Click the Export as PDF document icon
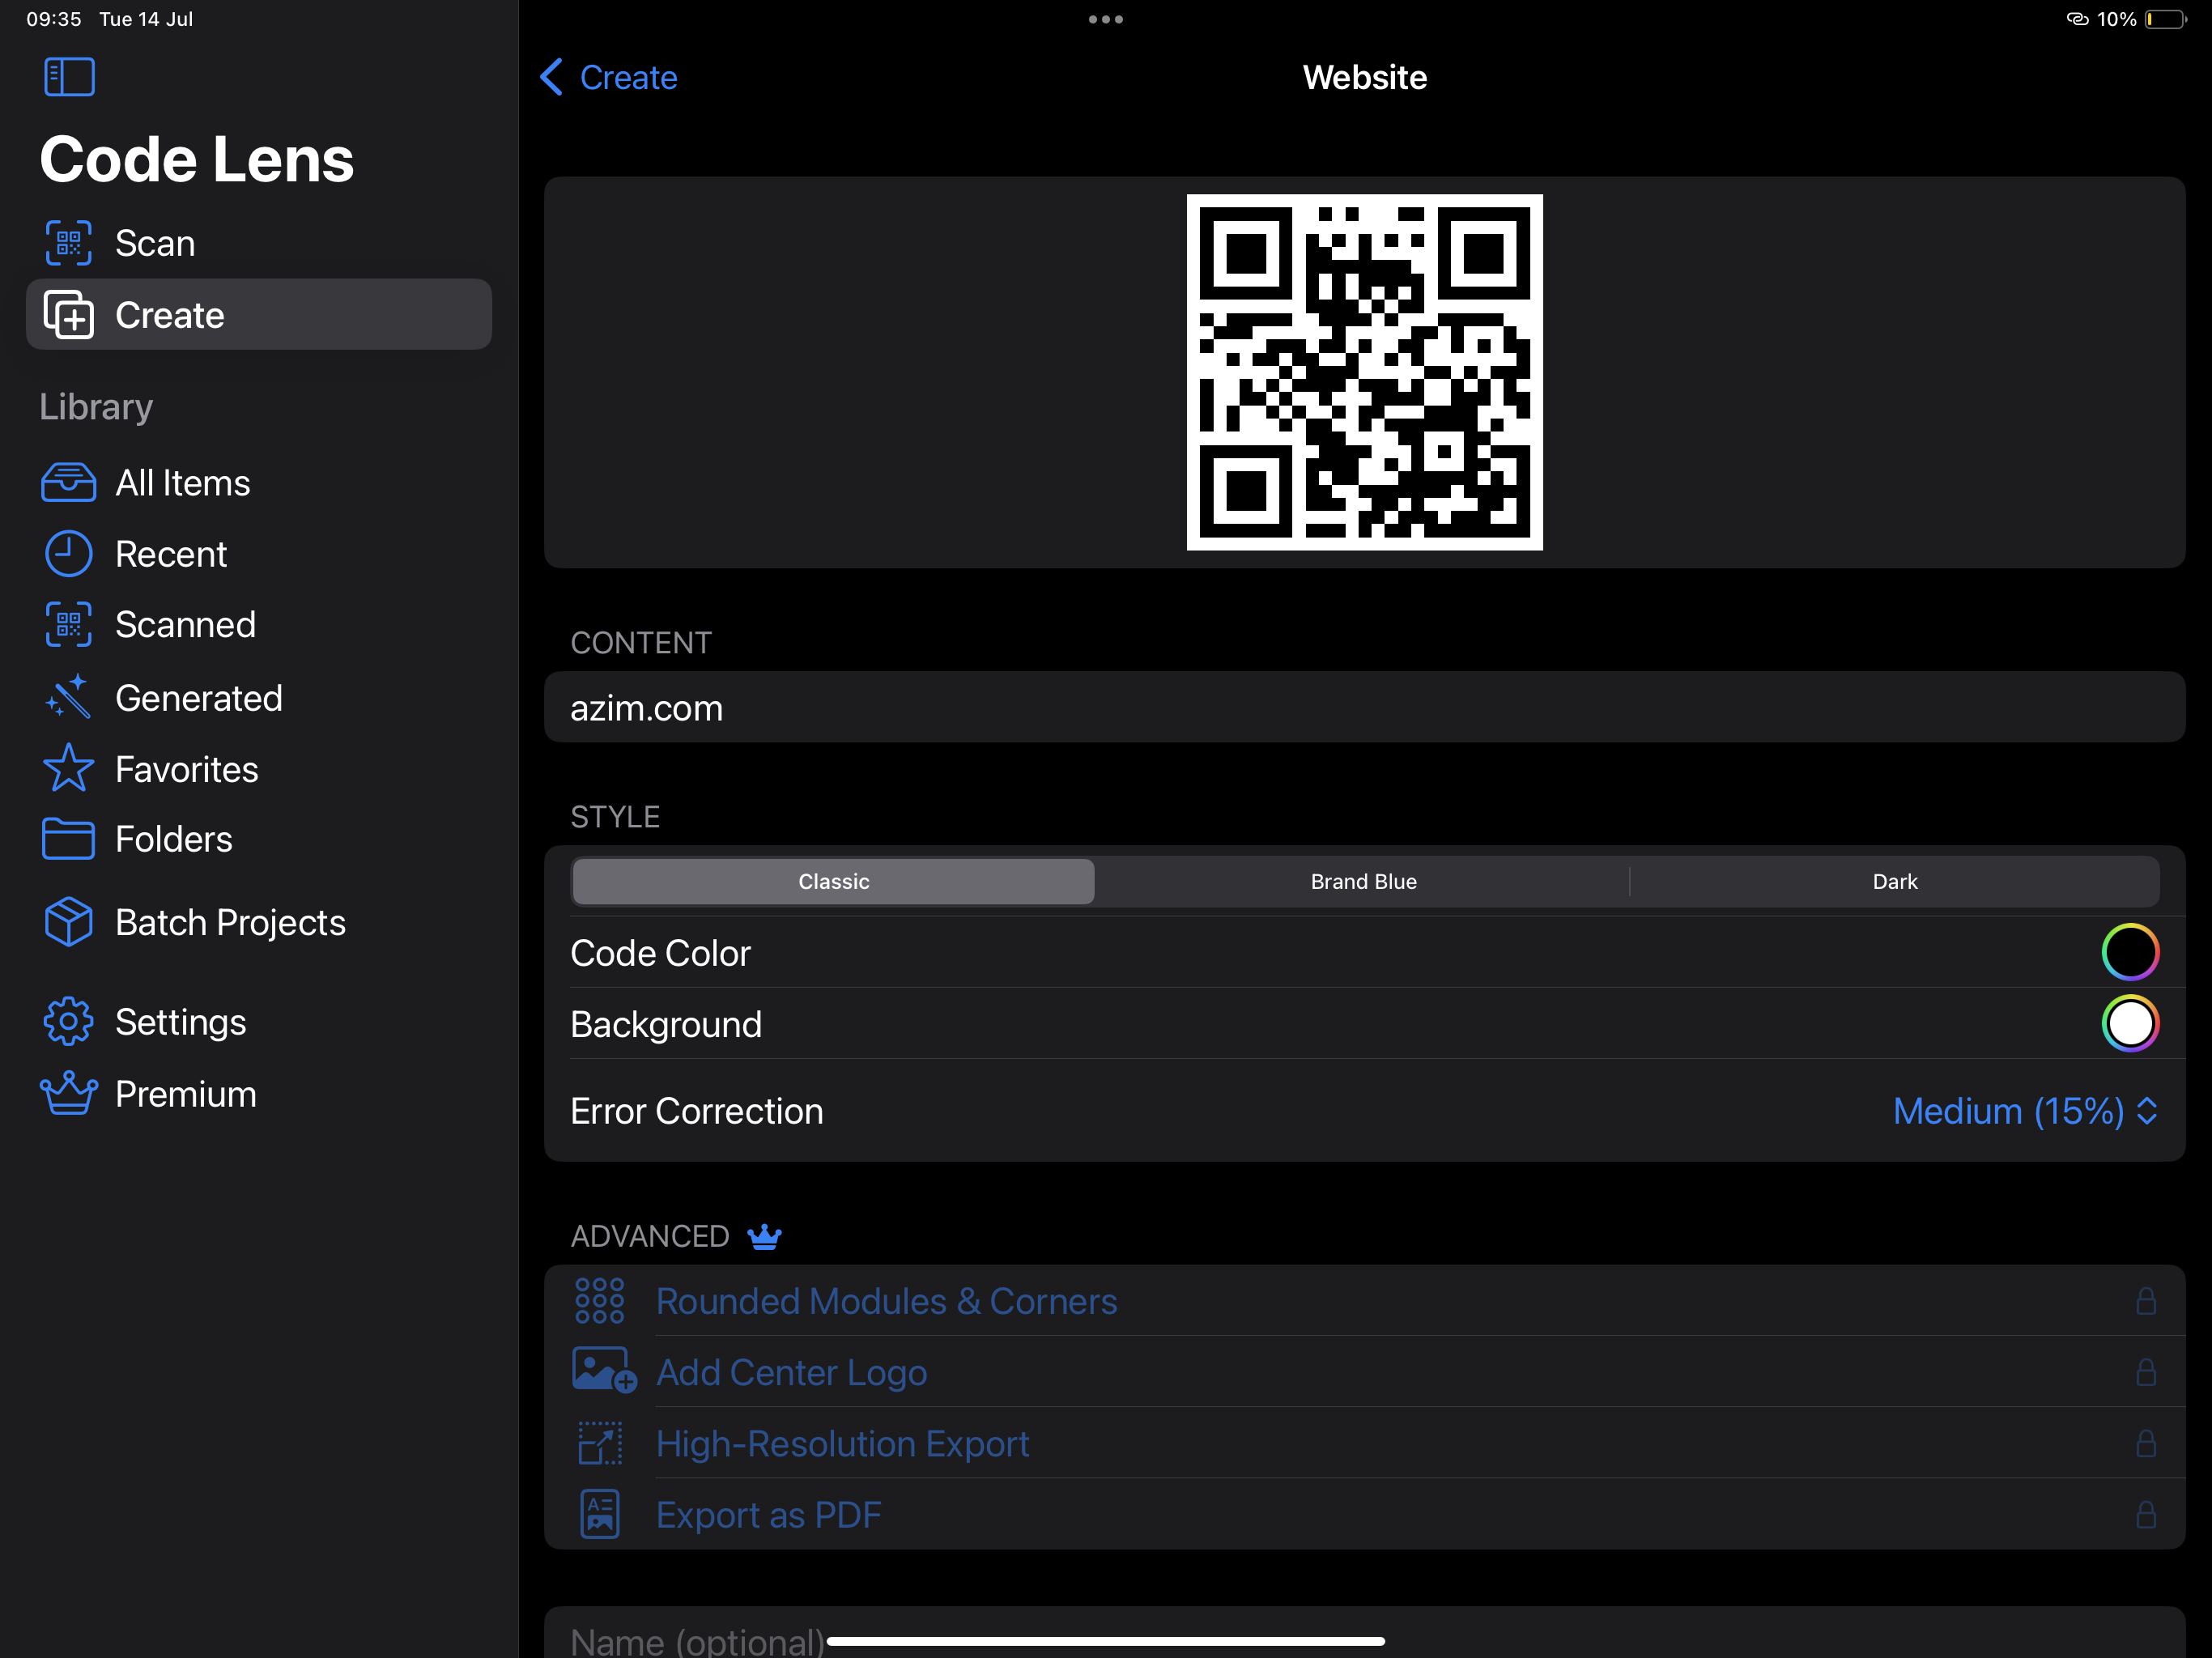Screen dimensions: 2212x1658 pos(600,1515)
